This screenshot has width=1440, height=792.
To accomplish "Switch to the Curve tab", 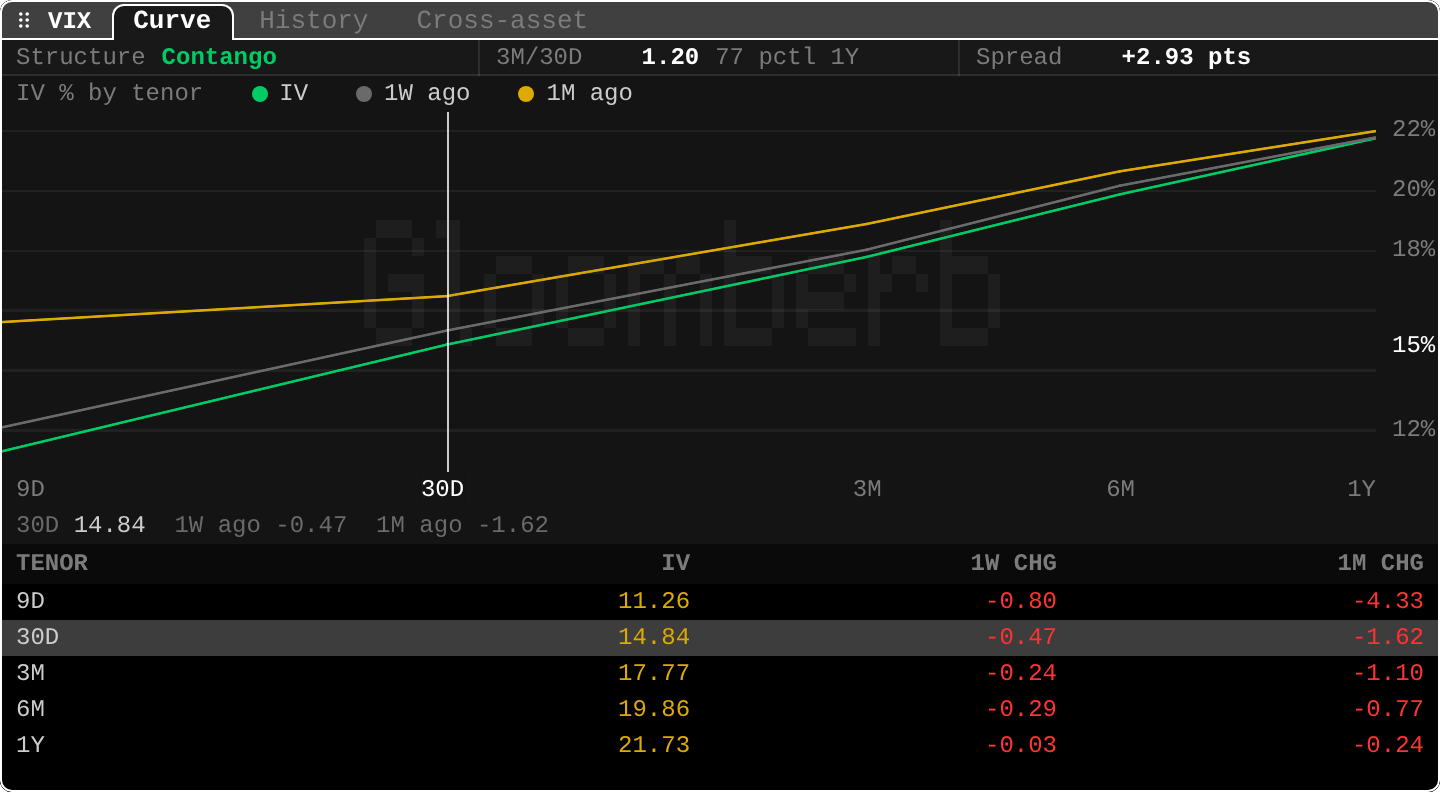I will (172, 21).
